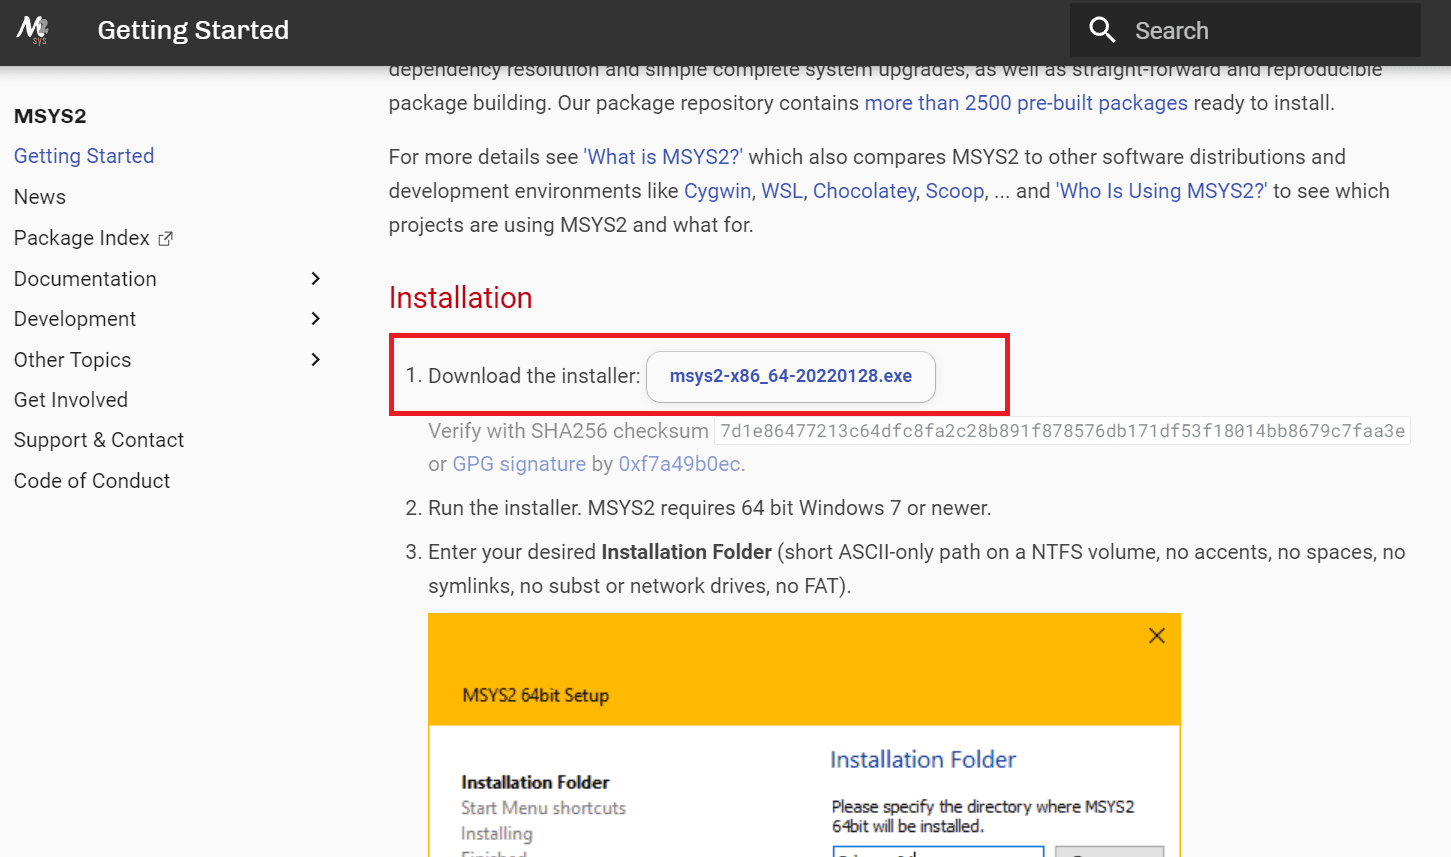1451x857 pixels.
Task: Click the installer setup screenshot image
Action: [804, 735]
